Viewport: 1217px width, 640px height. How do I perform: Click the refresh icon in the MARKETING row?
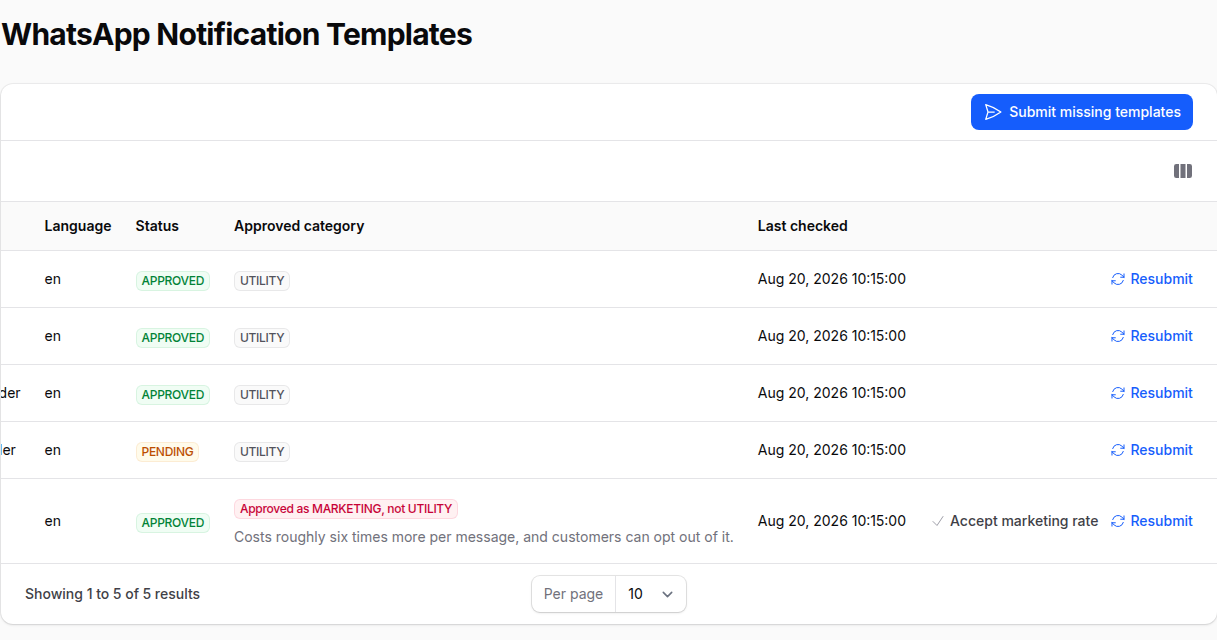tap(1118, 521)
